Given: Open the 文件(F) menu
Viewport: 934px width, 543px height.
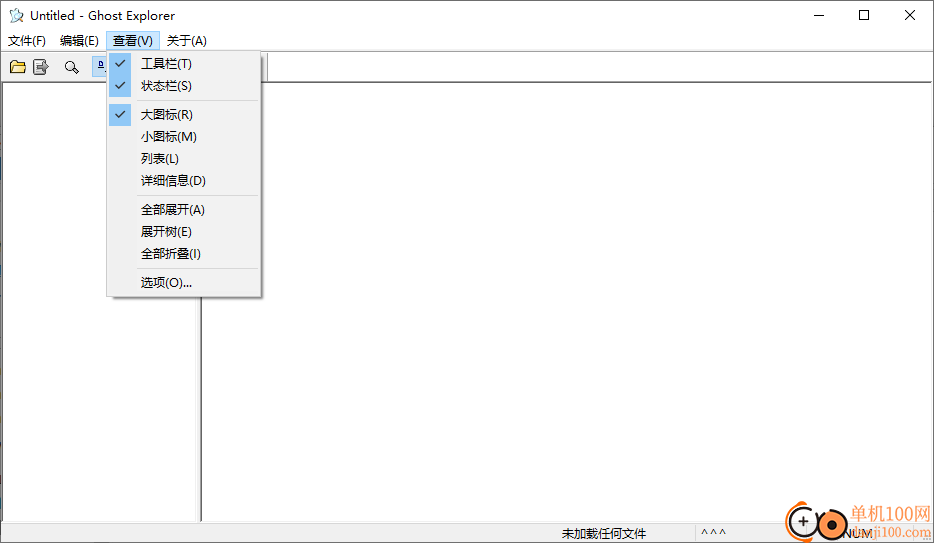Looking at the screenshot, I should (x=27, y=40).
